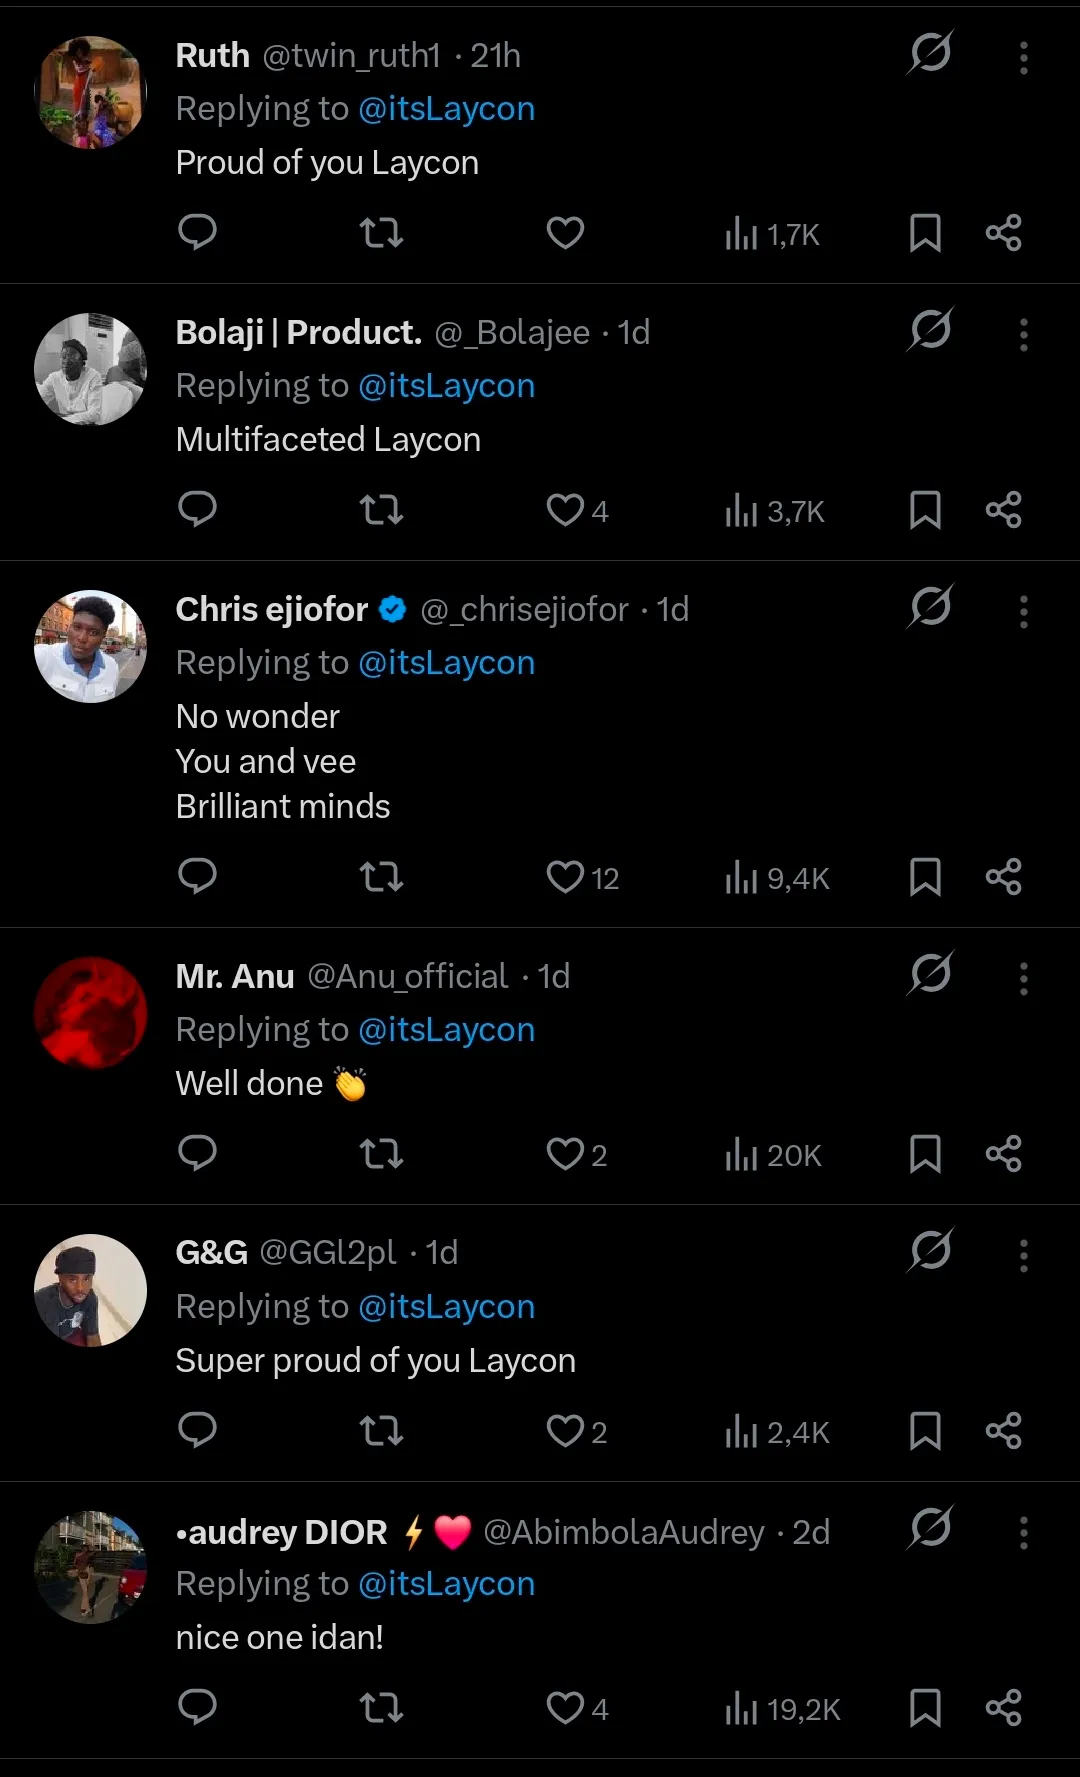
Task: Repost audrey DIOR's reply
Action: [381, 1708]
